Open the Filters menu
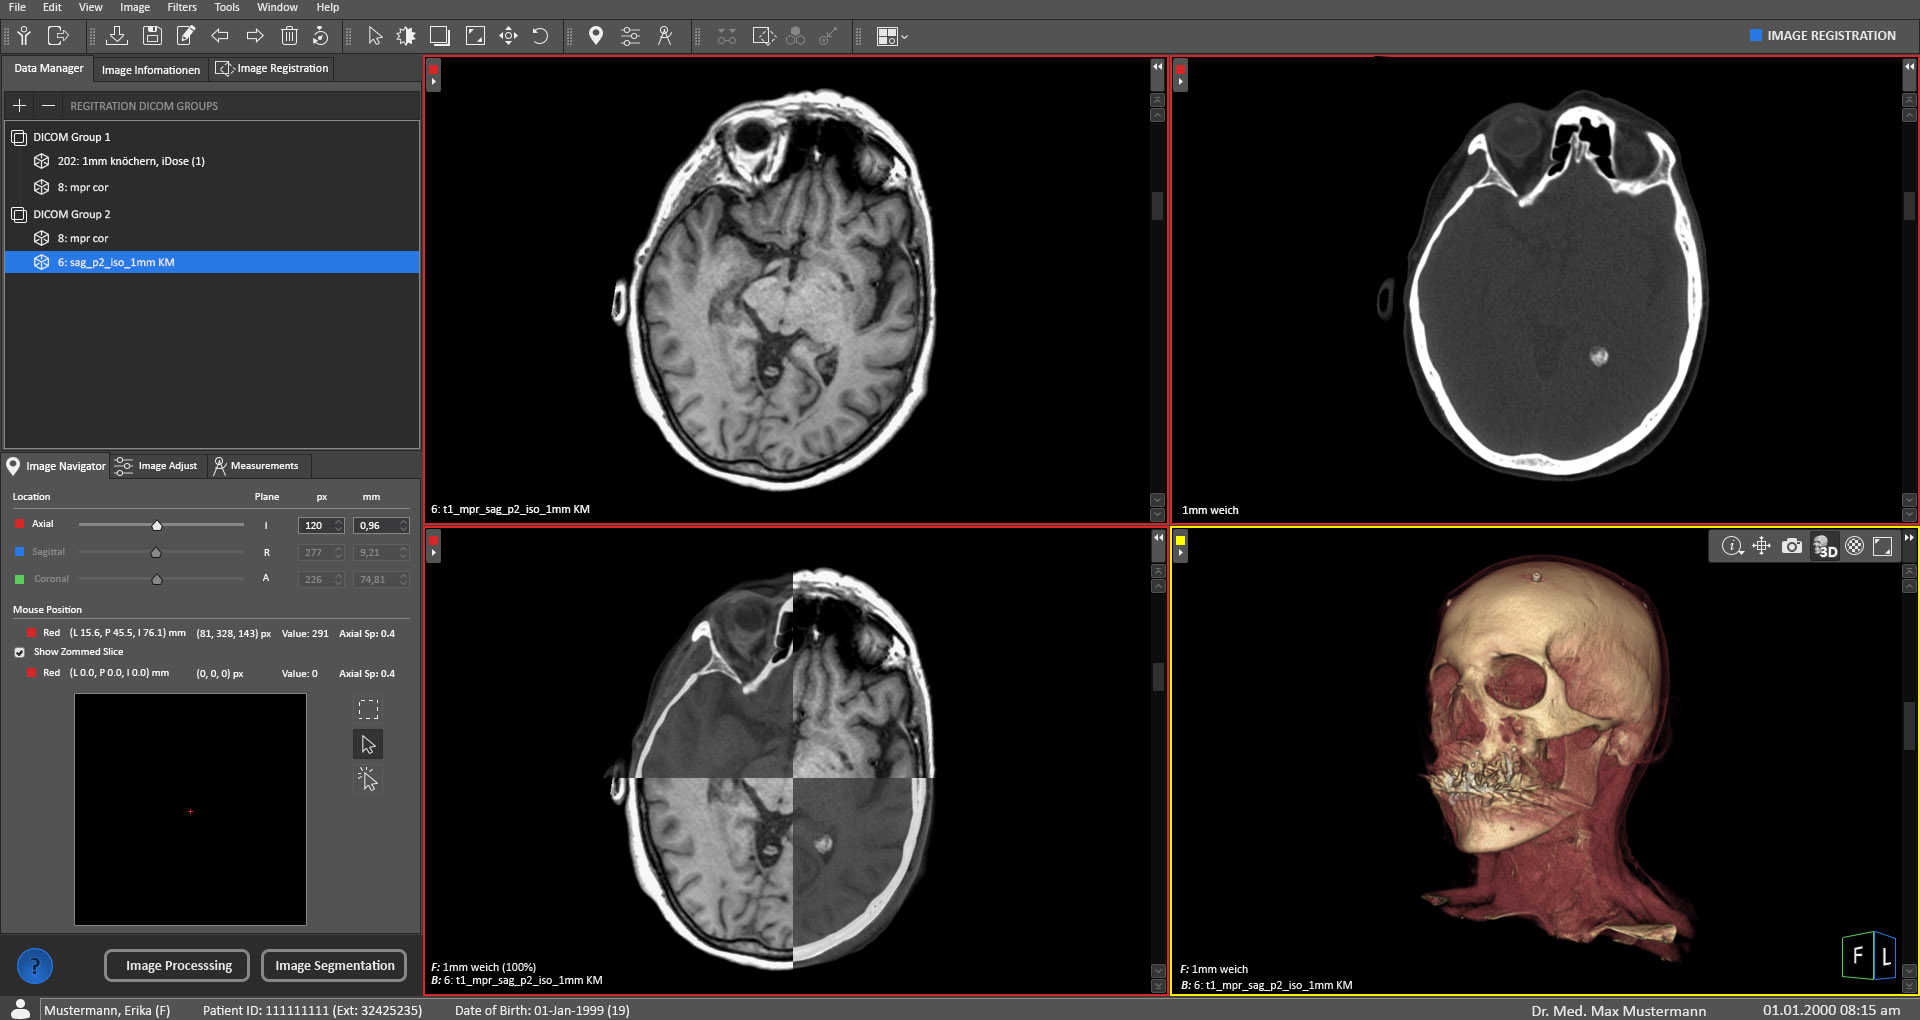 coord(182,7)
